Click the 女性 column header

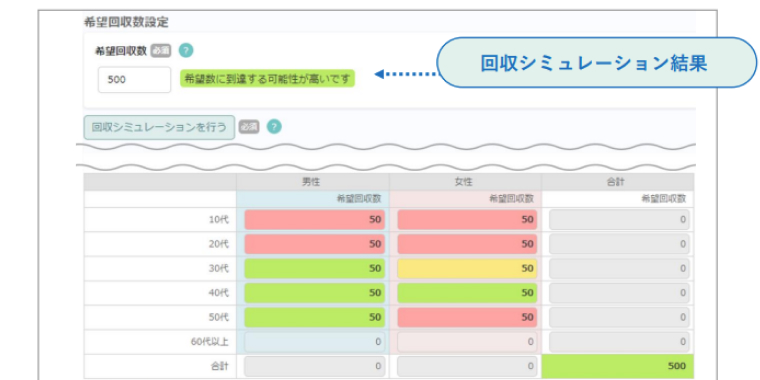tap(465, 182)
